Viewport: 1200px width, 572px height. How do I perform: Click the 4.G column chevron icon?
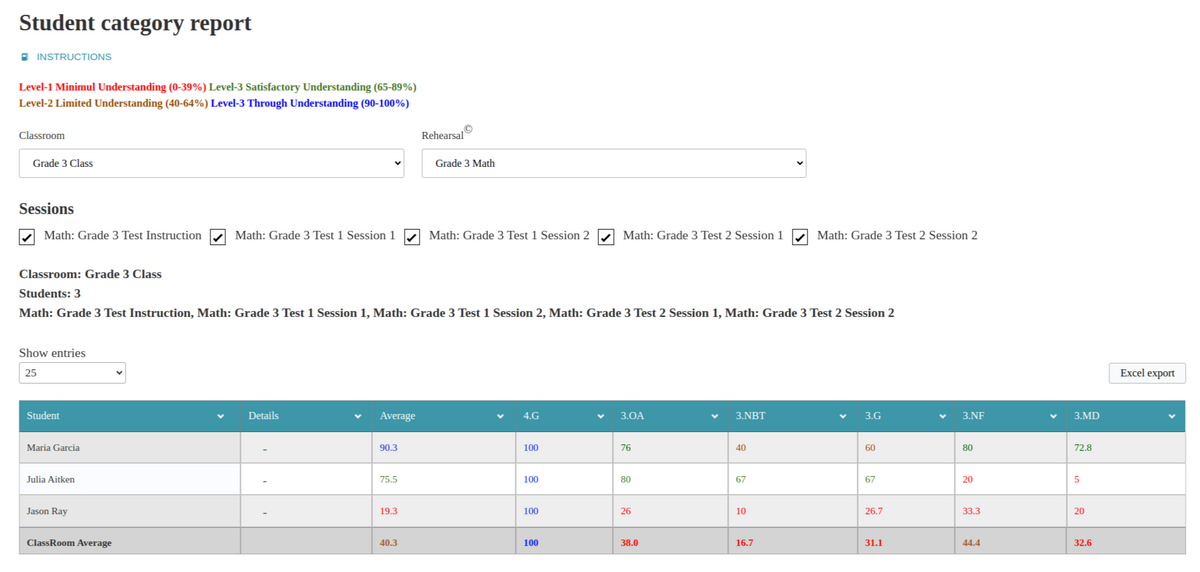[600, 416]
